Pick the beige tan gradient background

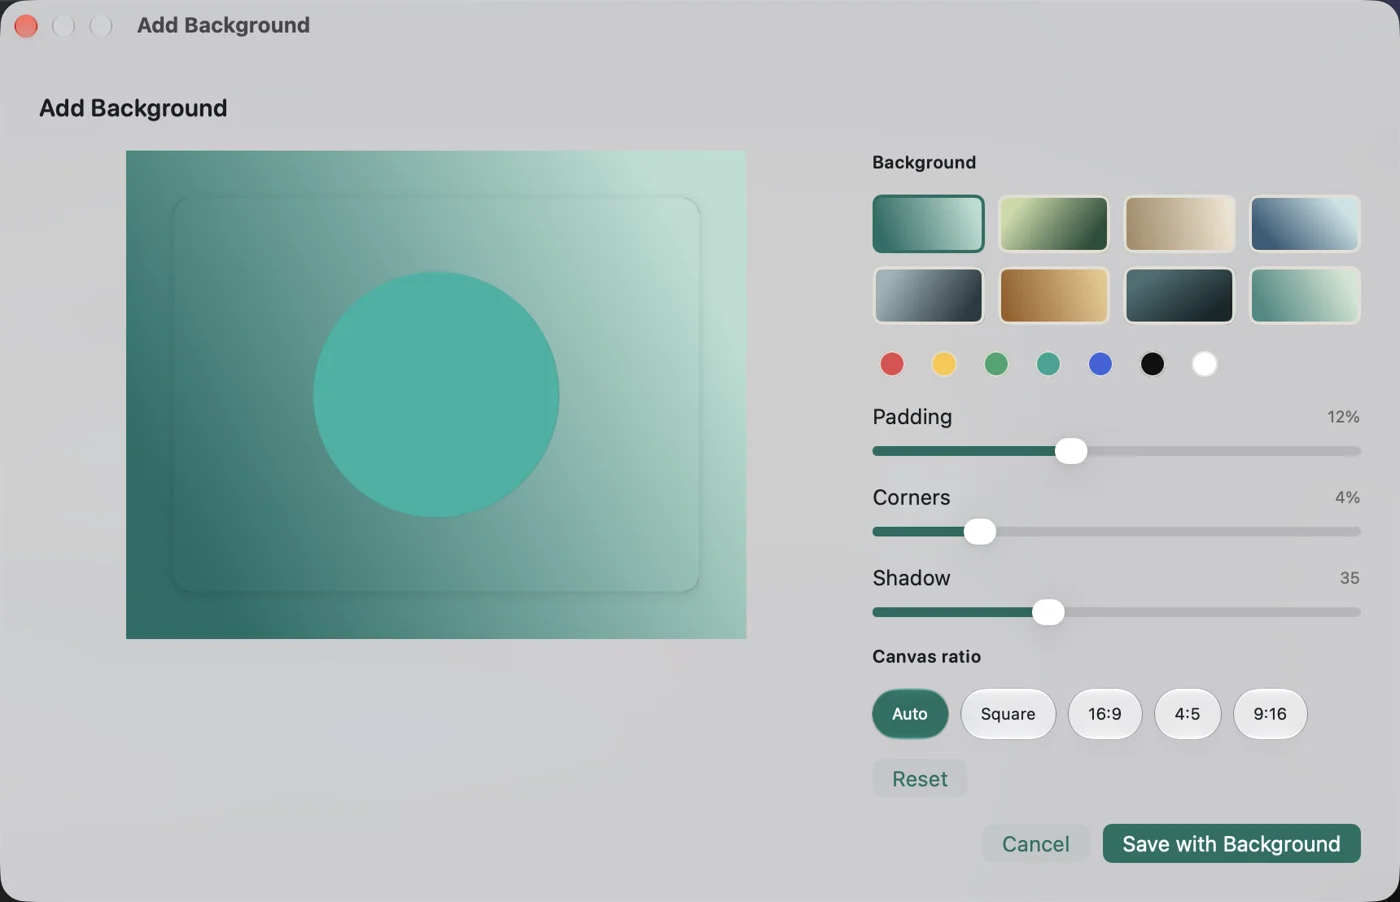(1179, 224)
